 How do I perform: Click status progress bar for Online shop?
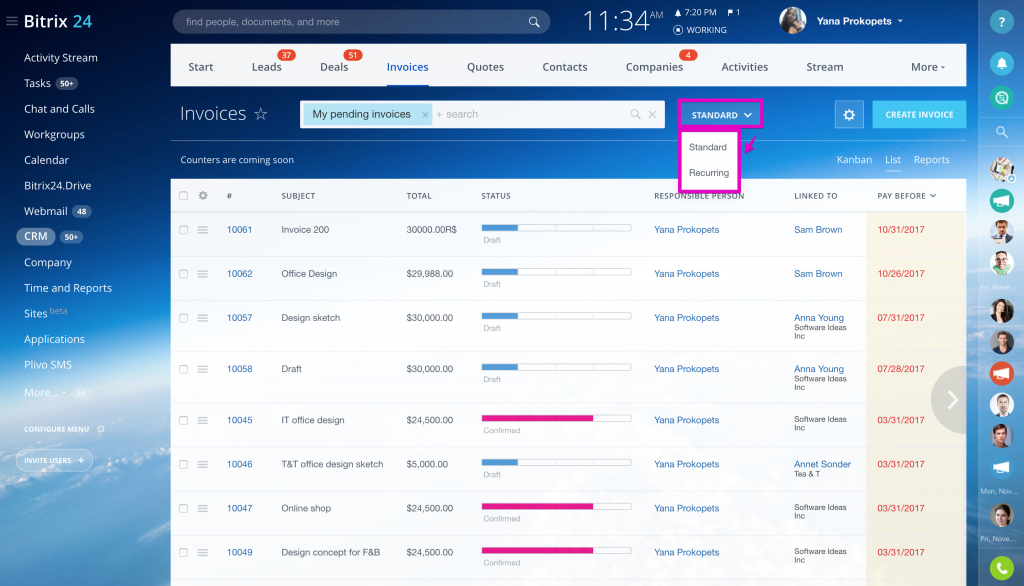[x=556, y=507]
